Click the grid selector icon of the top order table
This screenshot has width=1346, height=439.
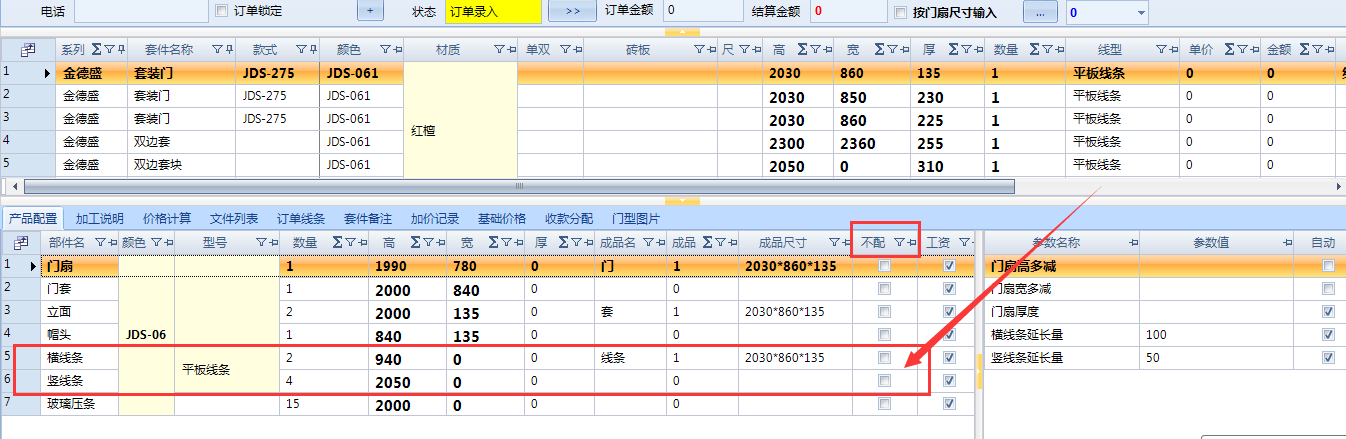point(27,49)
